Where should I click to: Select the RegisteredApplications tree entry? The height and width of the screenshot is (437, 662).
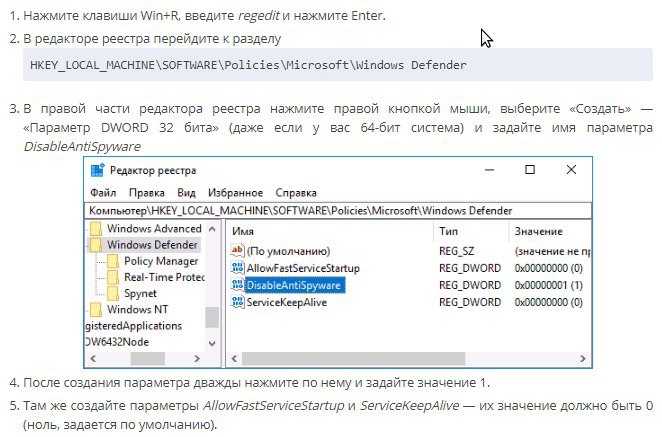coord(134,326)
